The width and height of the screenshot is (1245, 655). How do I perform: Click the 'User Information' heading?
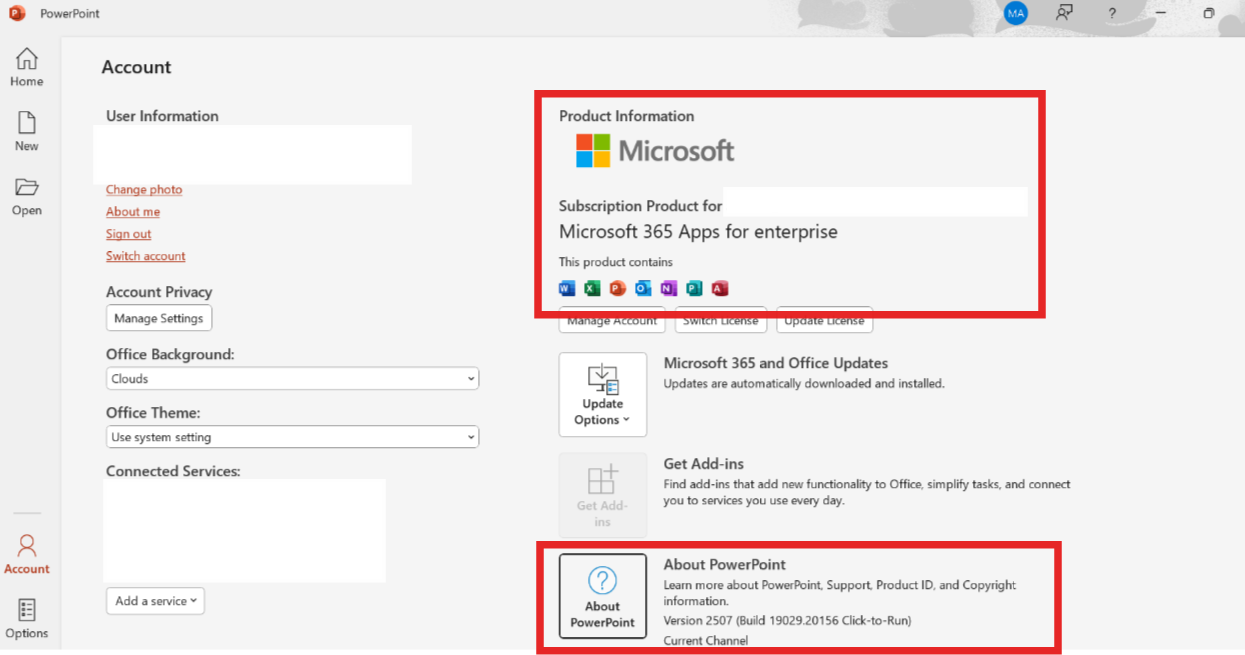(x=162, y=116)
